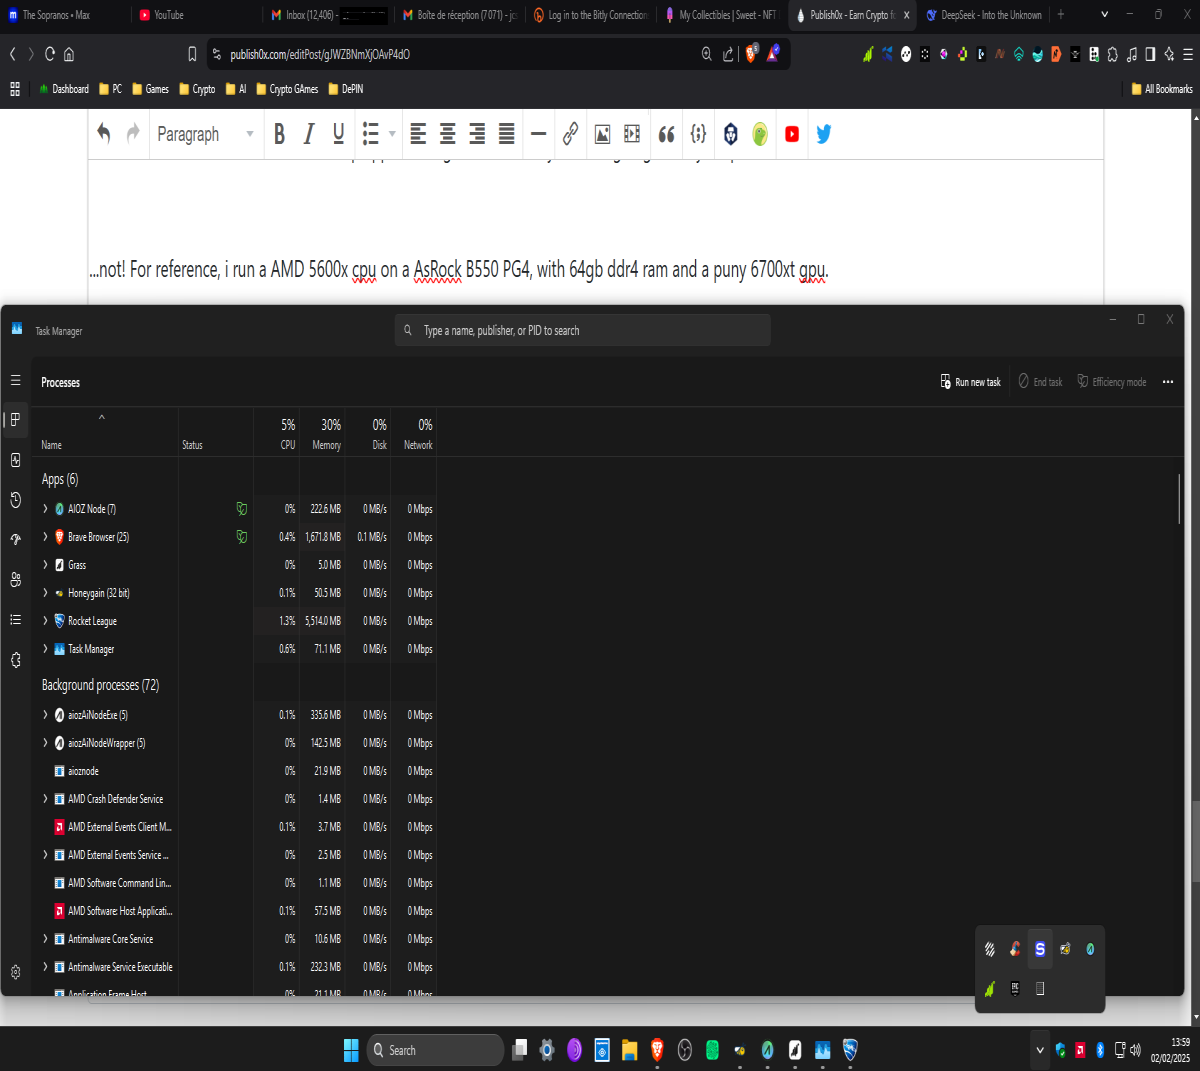Open bulleted list dropdown arrow

coord(392,134)
